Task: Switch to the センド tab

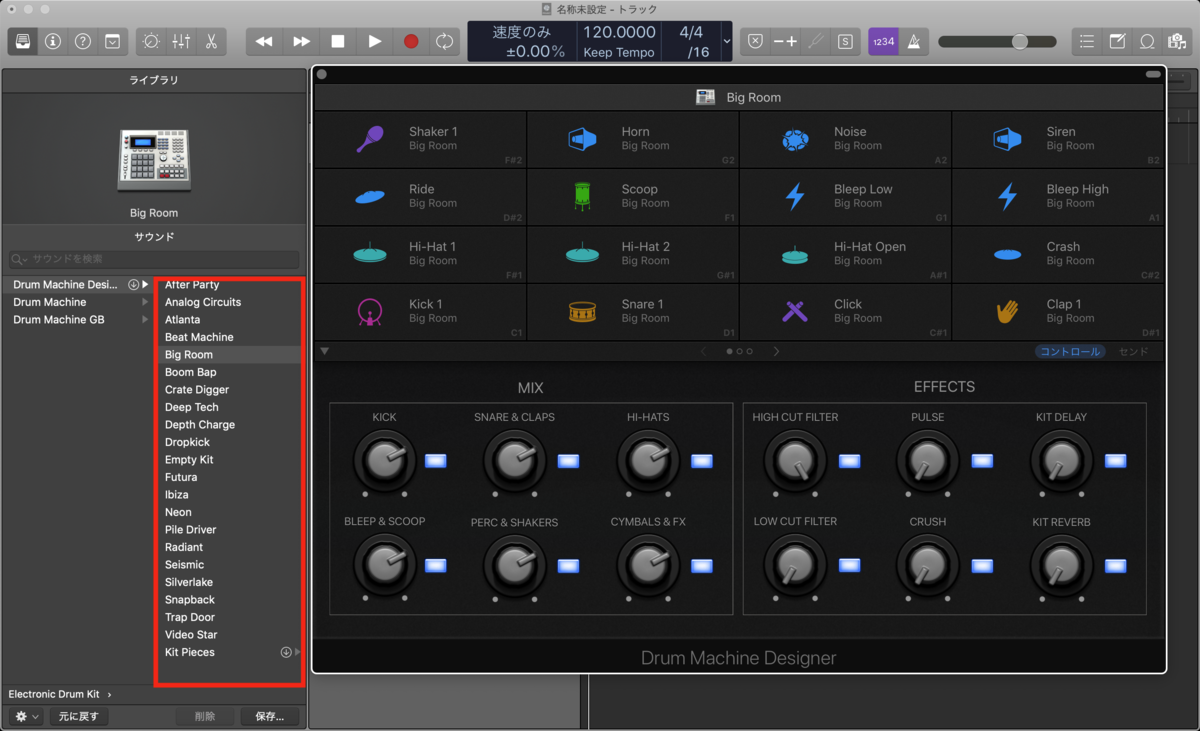Action: tap(1134, 351)
